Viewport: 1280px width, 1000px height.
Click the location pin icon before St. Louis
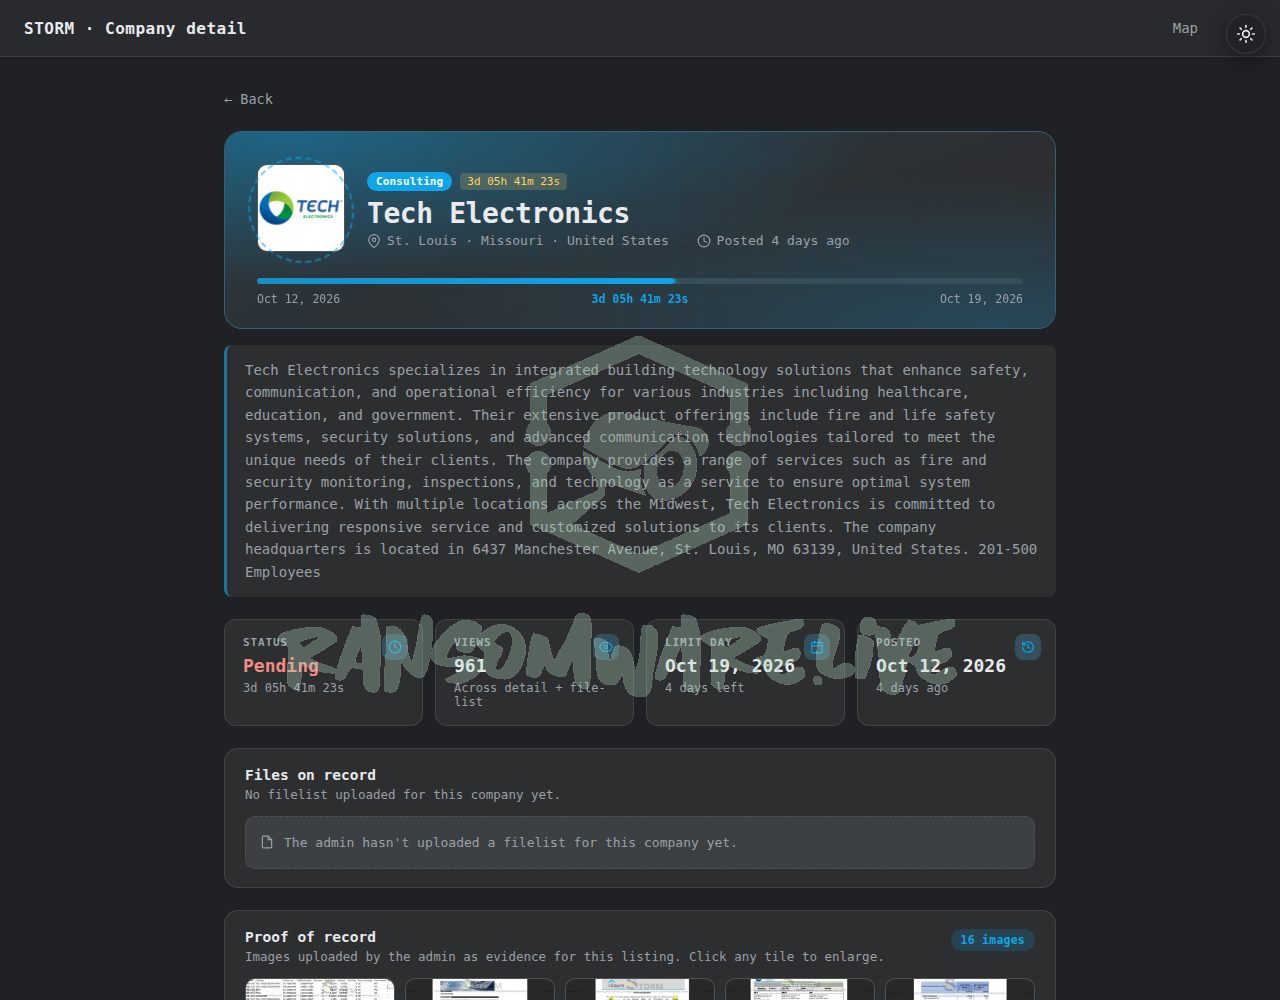click(374, 241)
